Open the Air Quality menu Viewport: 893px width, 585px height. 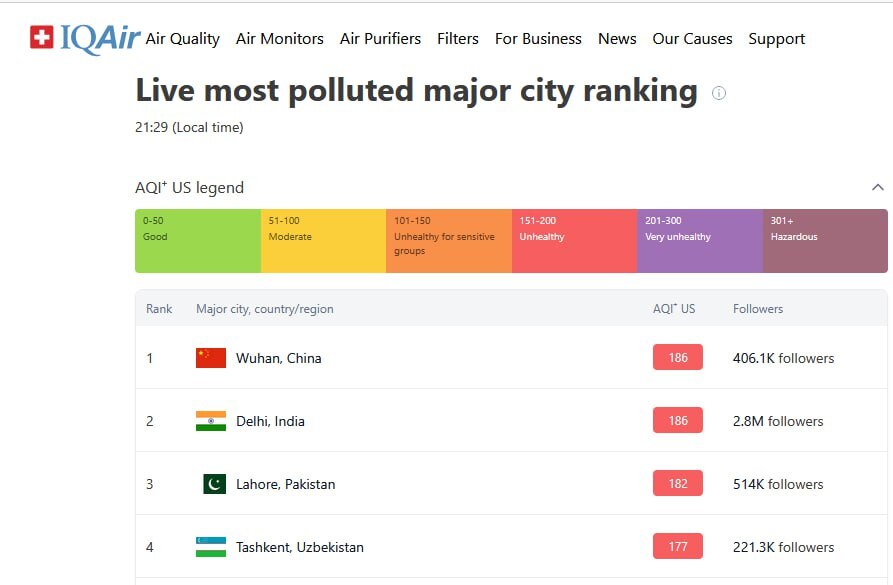point(182,39)
